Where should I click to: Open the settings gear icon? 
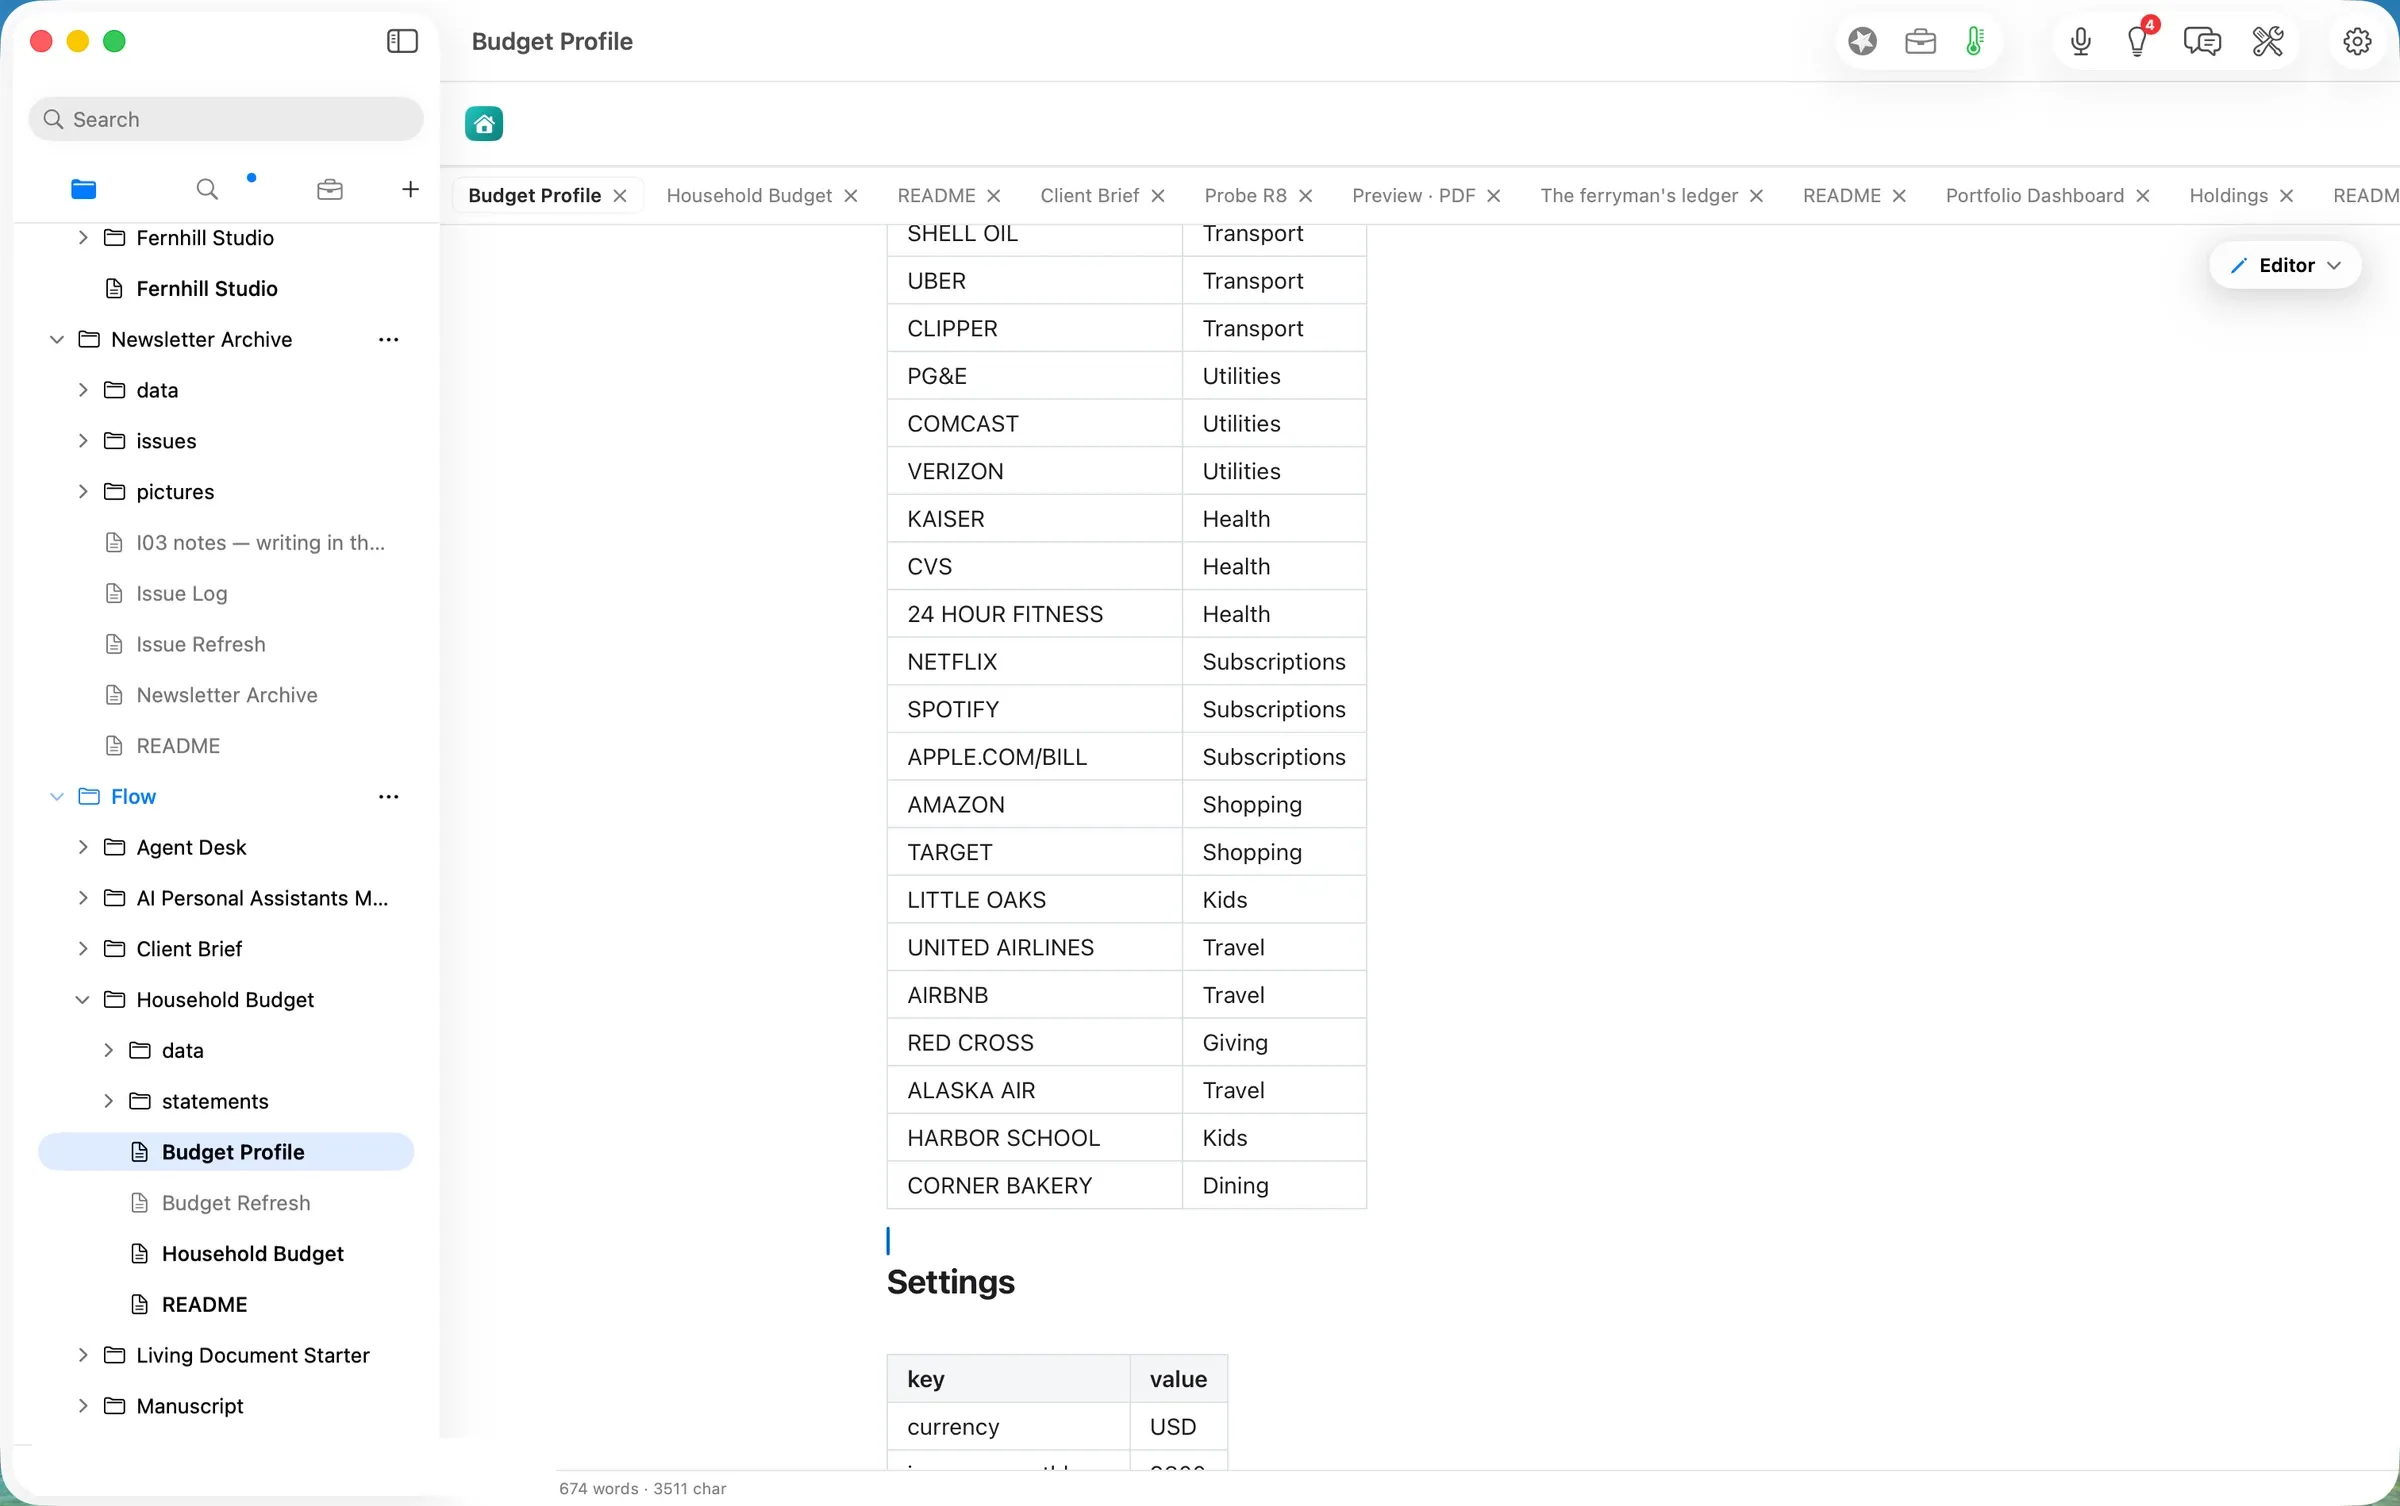pyautogui.click(x=2357, y=41)
